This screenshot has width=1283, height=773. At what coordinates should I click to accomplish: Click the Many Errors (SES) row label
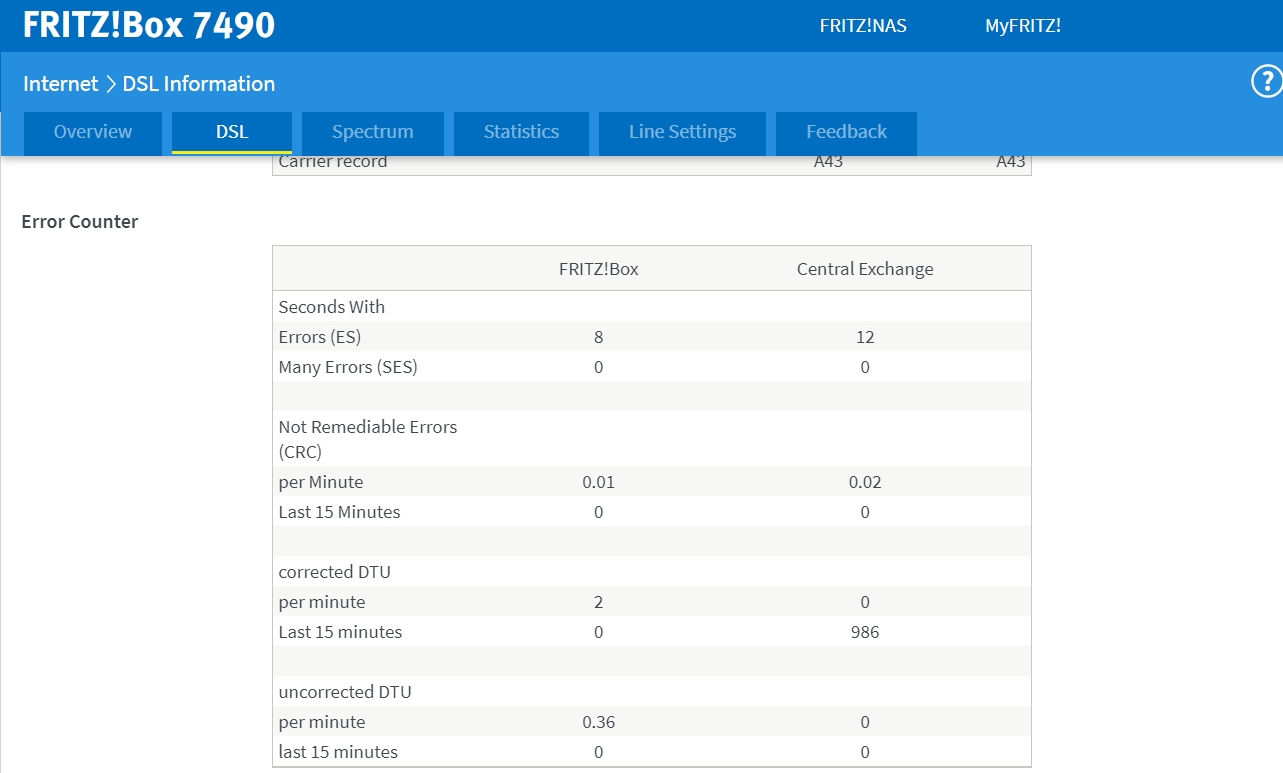(x=347, y=367)
